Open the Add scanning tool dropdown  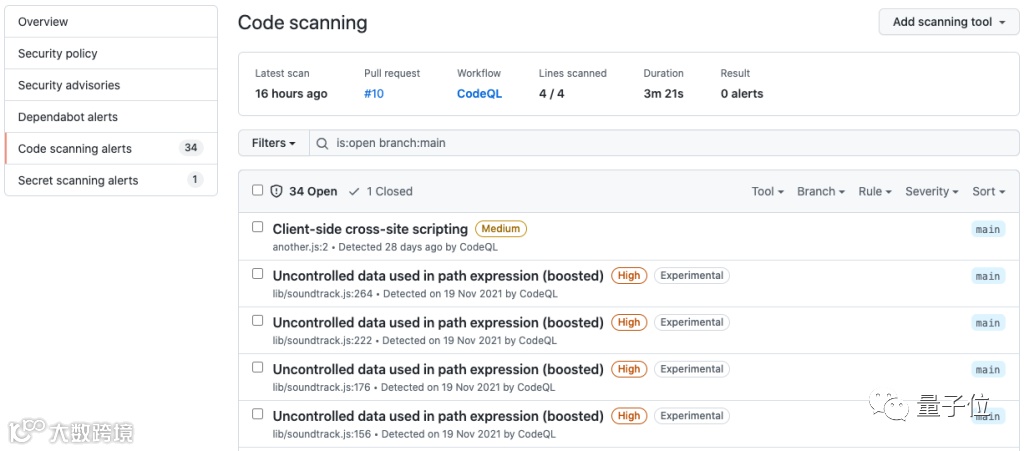pos(948,22)
